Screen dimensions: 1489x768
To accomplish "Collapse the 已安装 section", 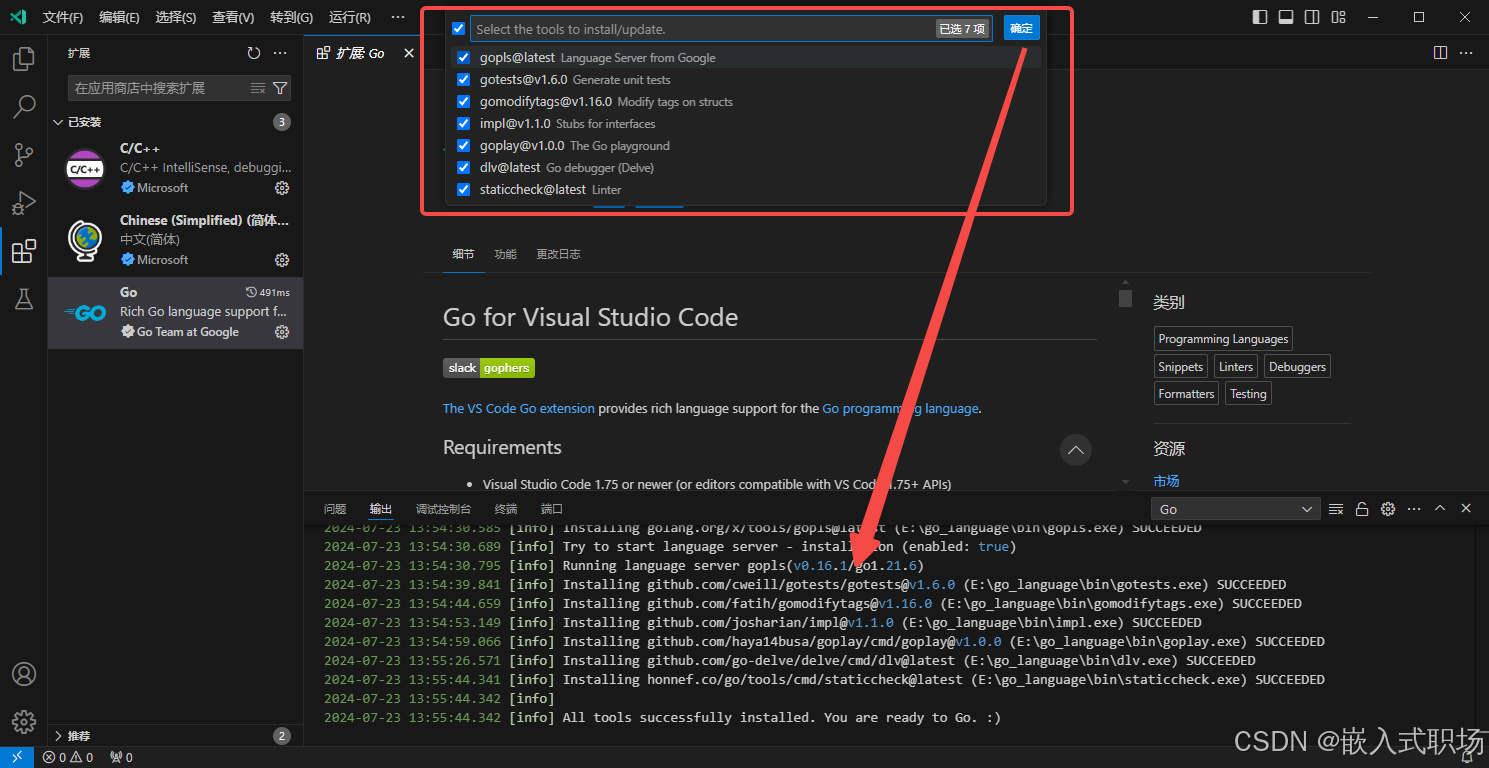I will coord(175,122).
